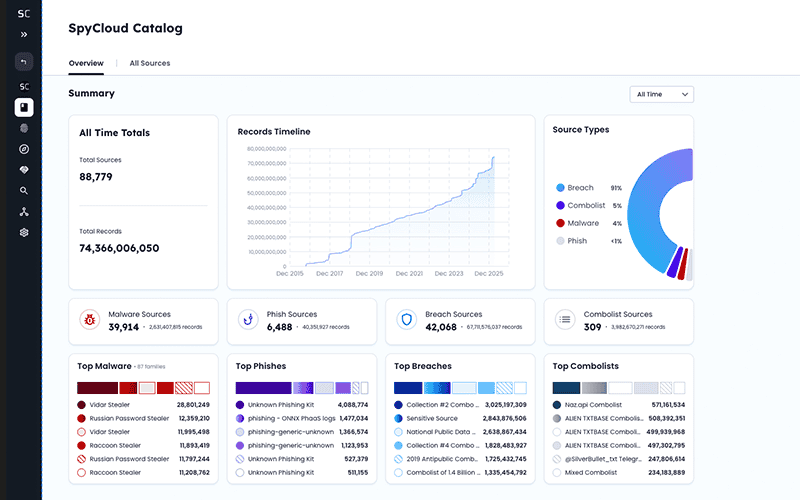This screenshot has width=800, height=500.
Task: Click the Malware Sources bug icon
Action: point(89,320)
